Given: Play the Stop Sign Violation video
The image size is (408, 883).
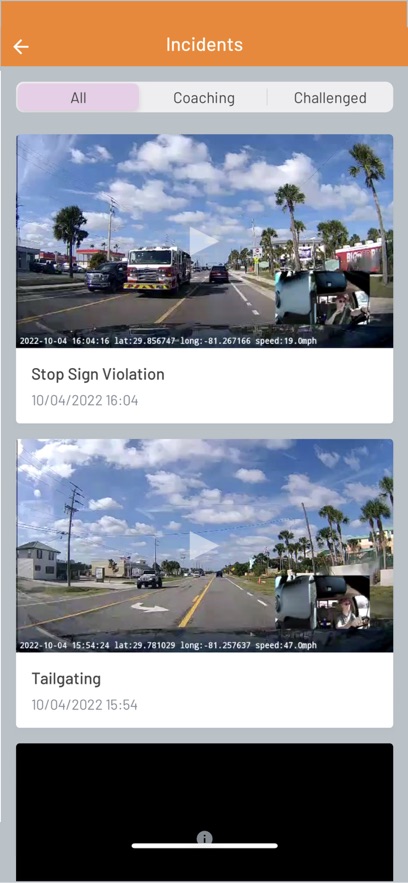Looking at the screenshot, I should tap(204, 242).
